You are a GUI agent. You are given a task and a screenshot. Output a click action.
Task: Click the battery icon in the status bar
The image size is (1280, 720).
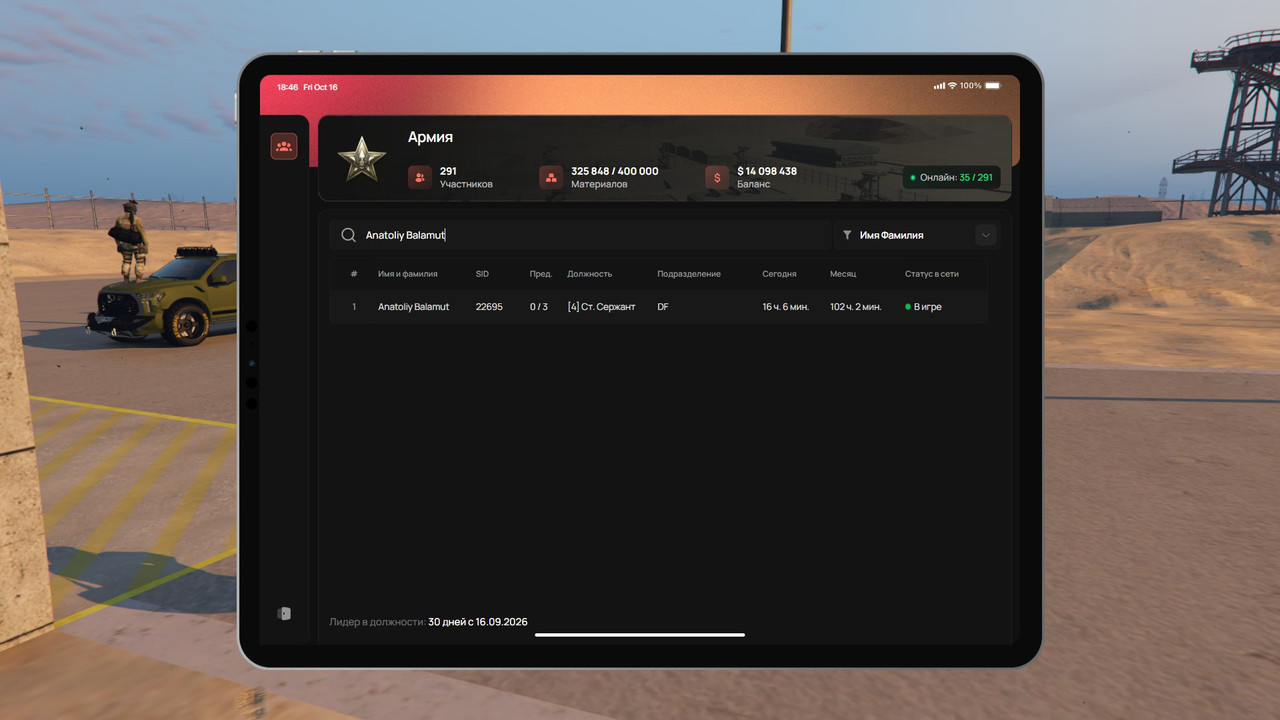pyautogui.click(x=992, y=86)
